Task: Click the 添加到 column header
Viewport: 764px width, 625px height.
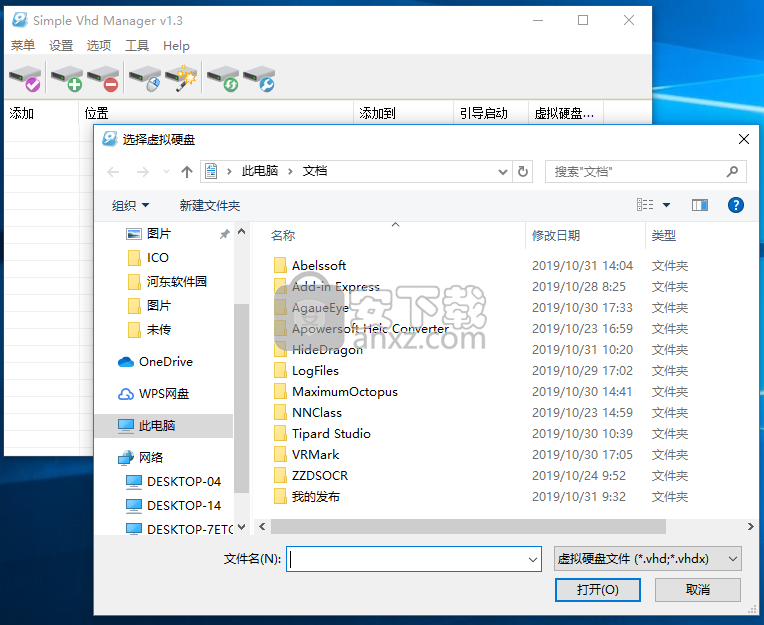Action: [403, 113]
